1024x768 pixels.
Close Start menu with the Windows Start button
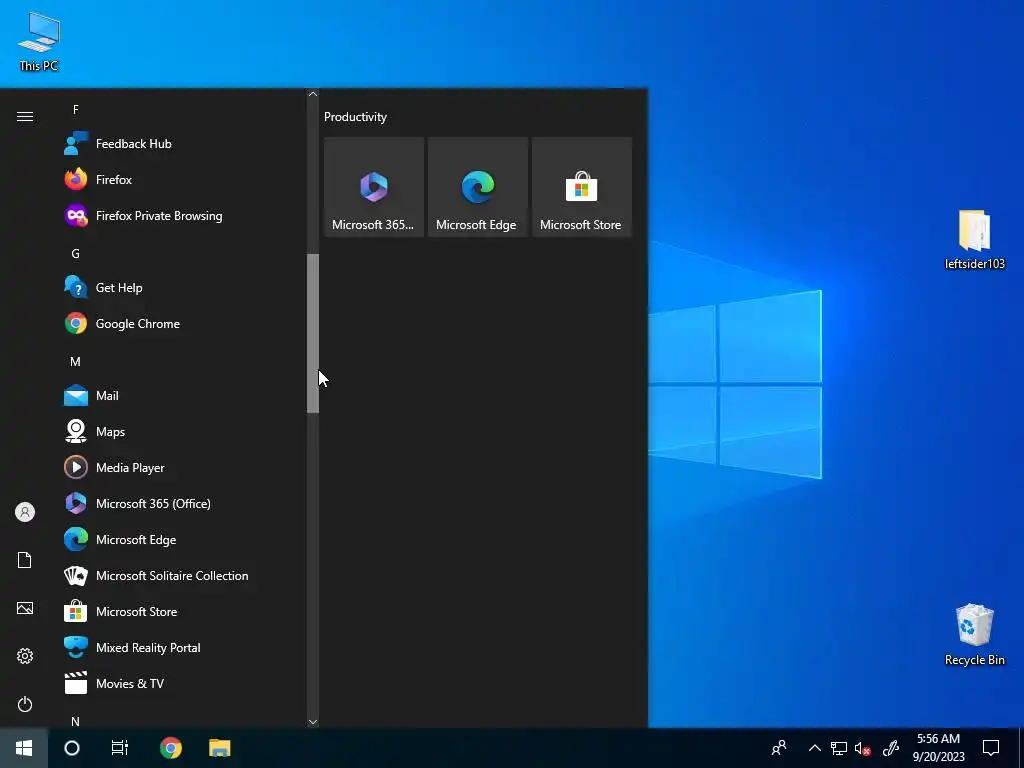click(x=24, y=748)
